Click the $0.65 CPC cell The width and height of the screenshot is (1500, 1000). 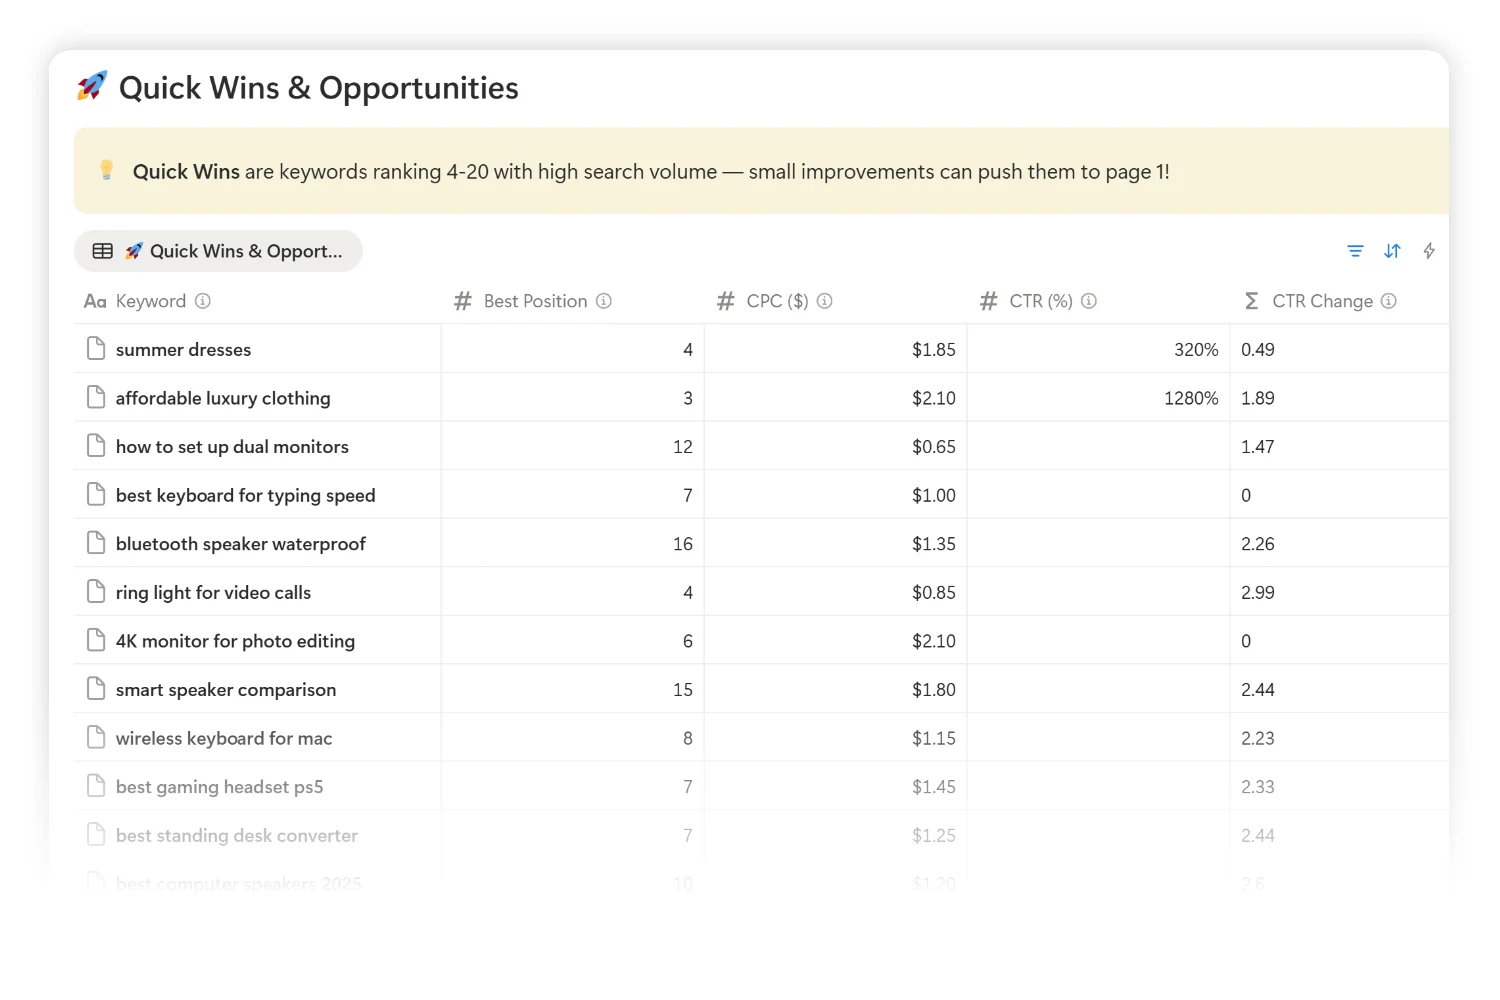836,446
